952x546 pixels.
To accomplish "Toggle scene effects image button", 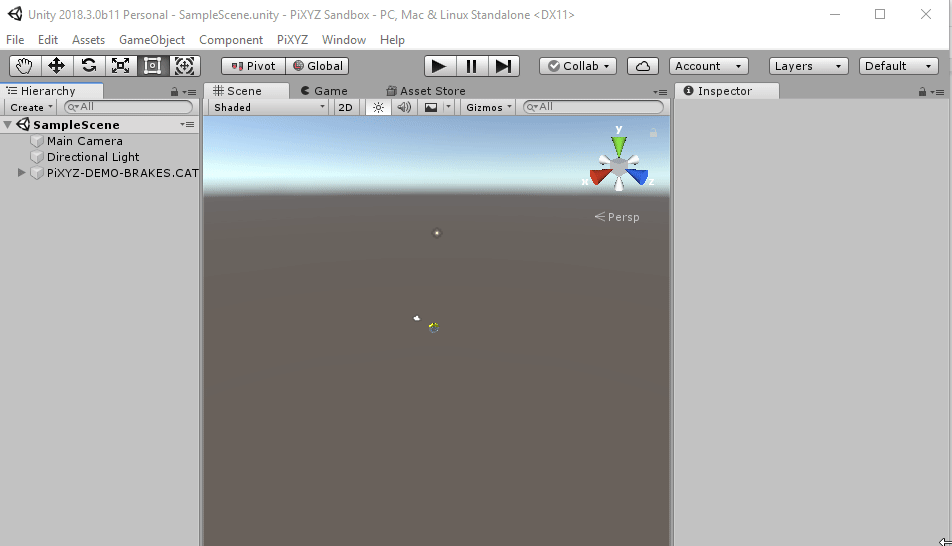I will point(431,107).
